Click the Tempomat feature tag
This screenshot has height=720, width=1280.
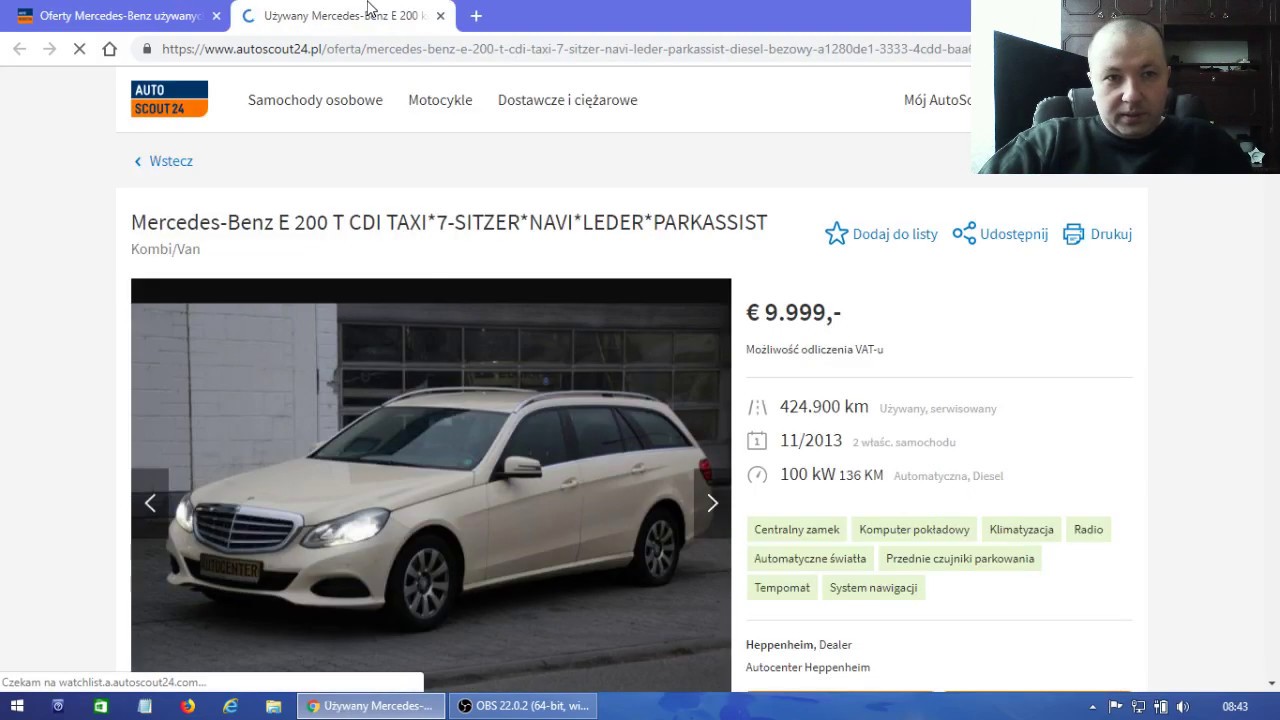(x=782, y=588)
